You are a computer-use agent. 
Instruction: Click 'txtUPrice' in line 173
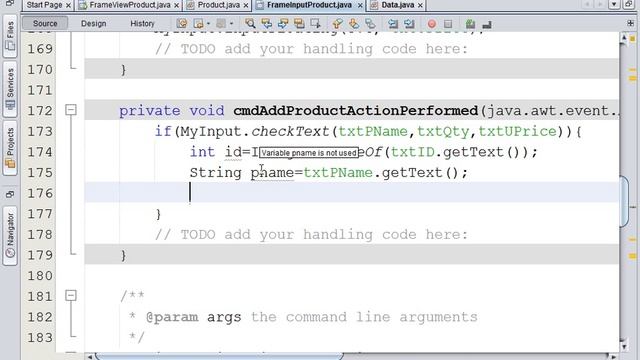(517, 131)
